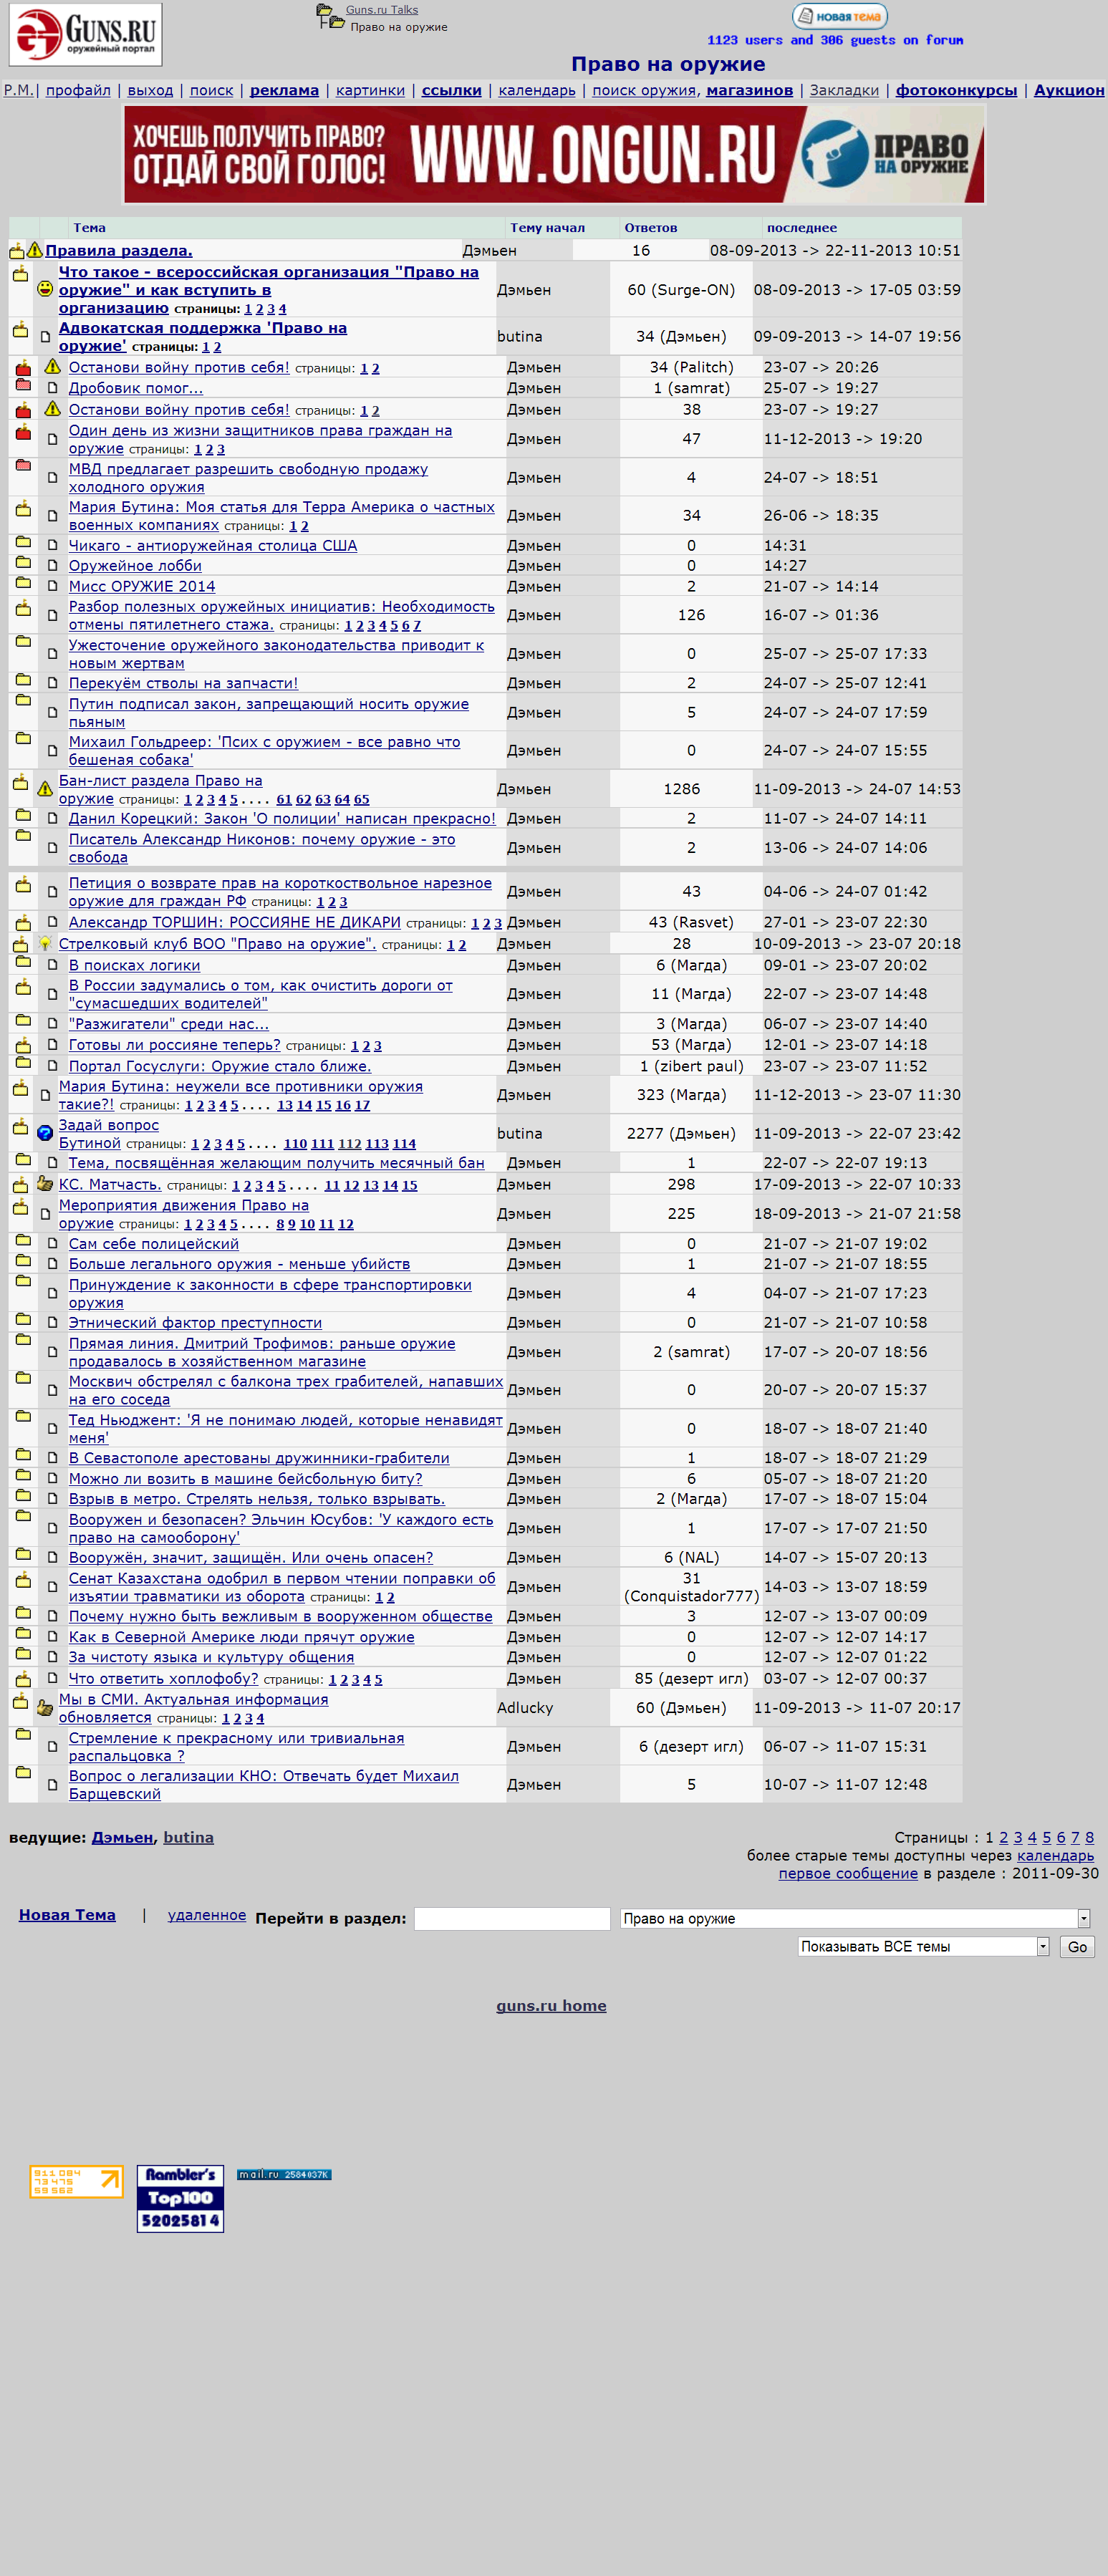Screen dimensions: 1108x2576
Task: Click document icon beside 'Перекуём стволы на запчасти'
Action: tap(53, 683)
